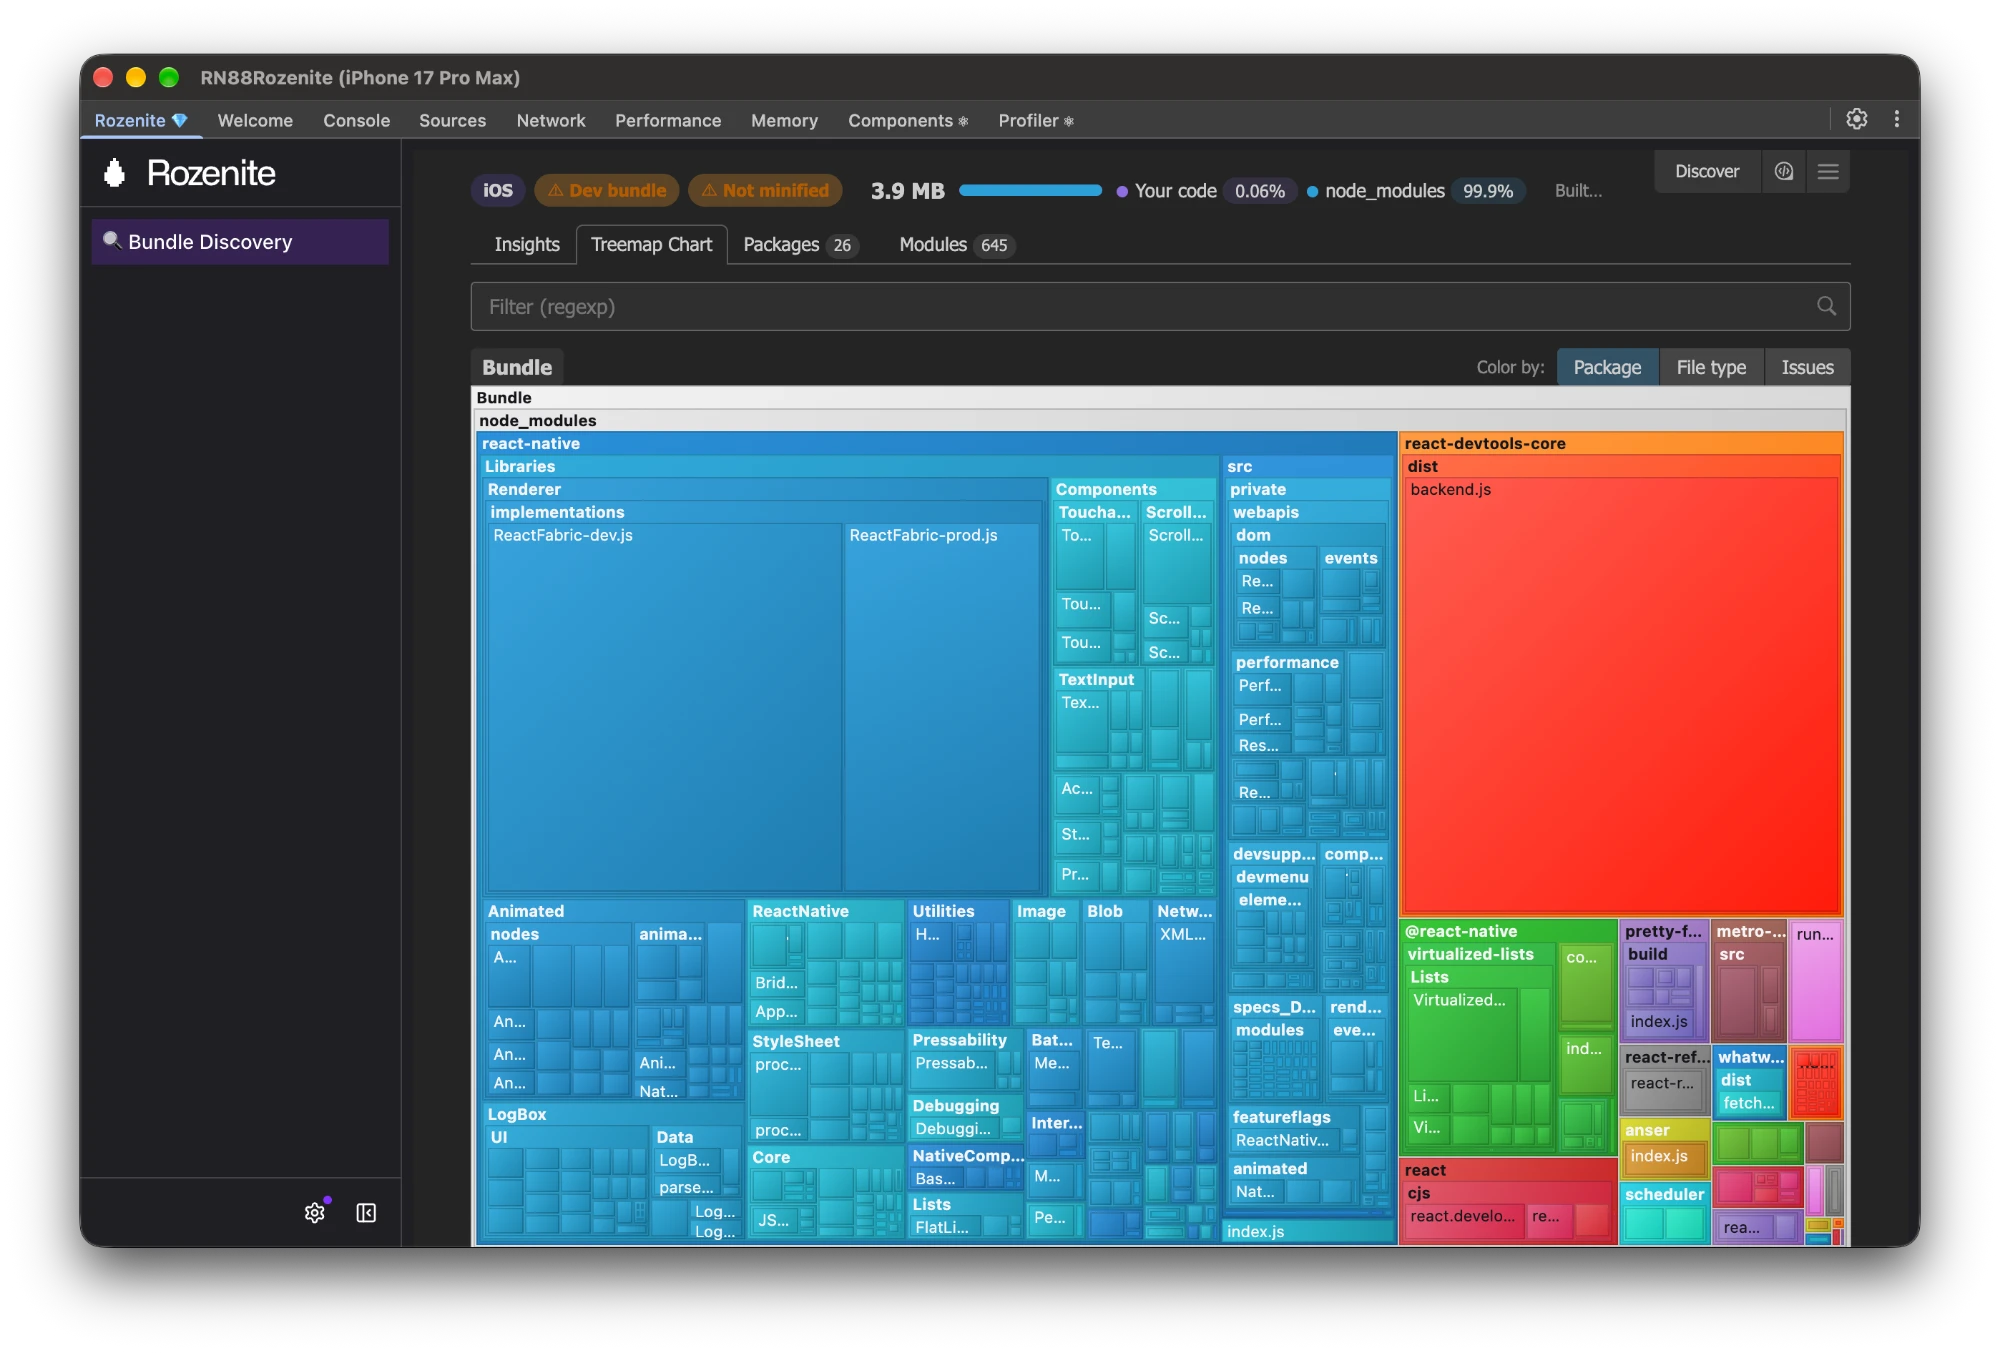Viewport: 2000px width, 1353px height.
Task: Click the bundle size progress bar
Action: [1030, 190]
